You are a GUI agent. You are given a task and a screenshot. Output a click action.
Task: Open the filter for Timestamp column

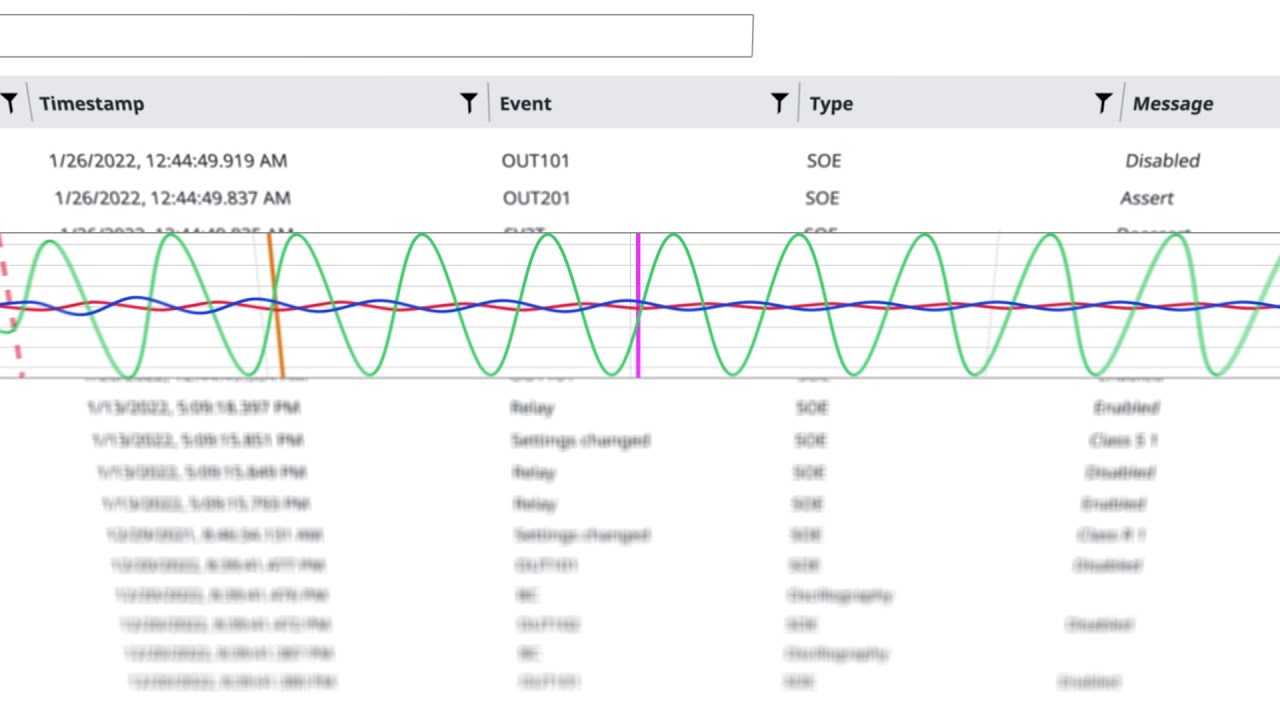pos(9,103)
